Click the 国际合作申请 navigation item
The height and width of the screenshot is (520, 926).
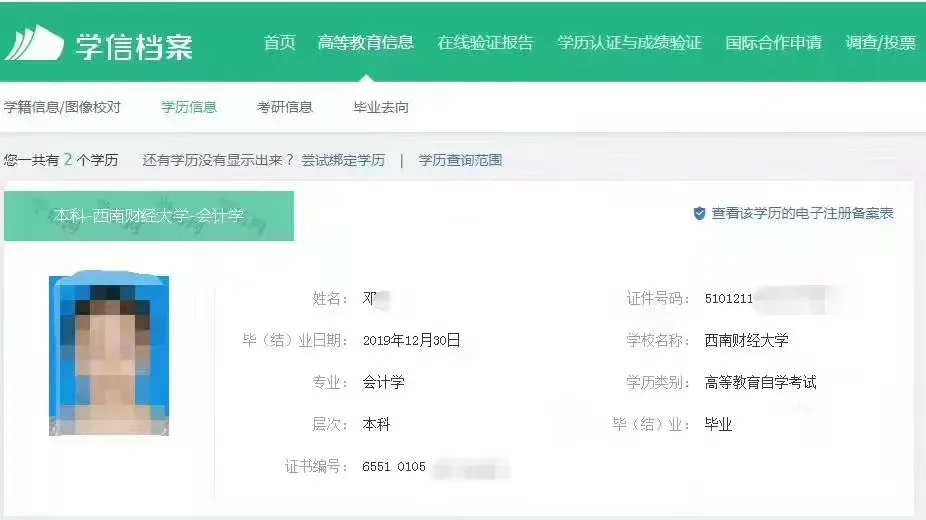click(774, 42)
